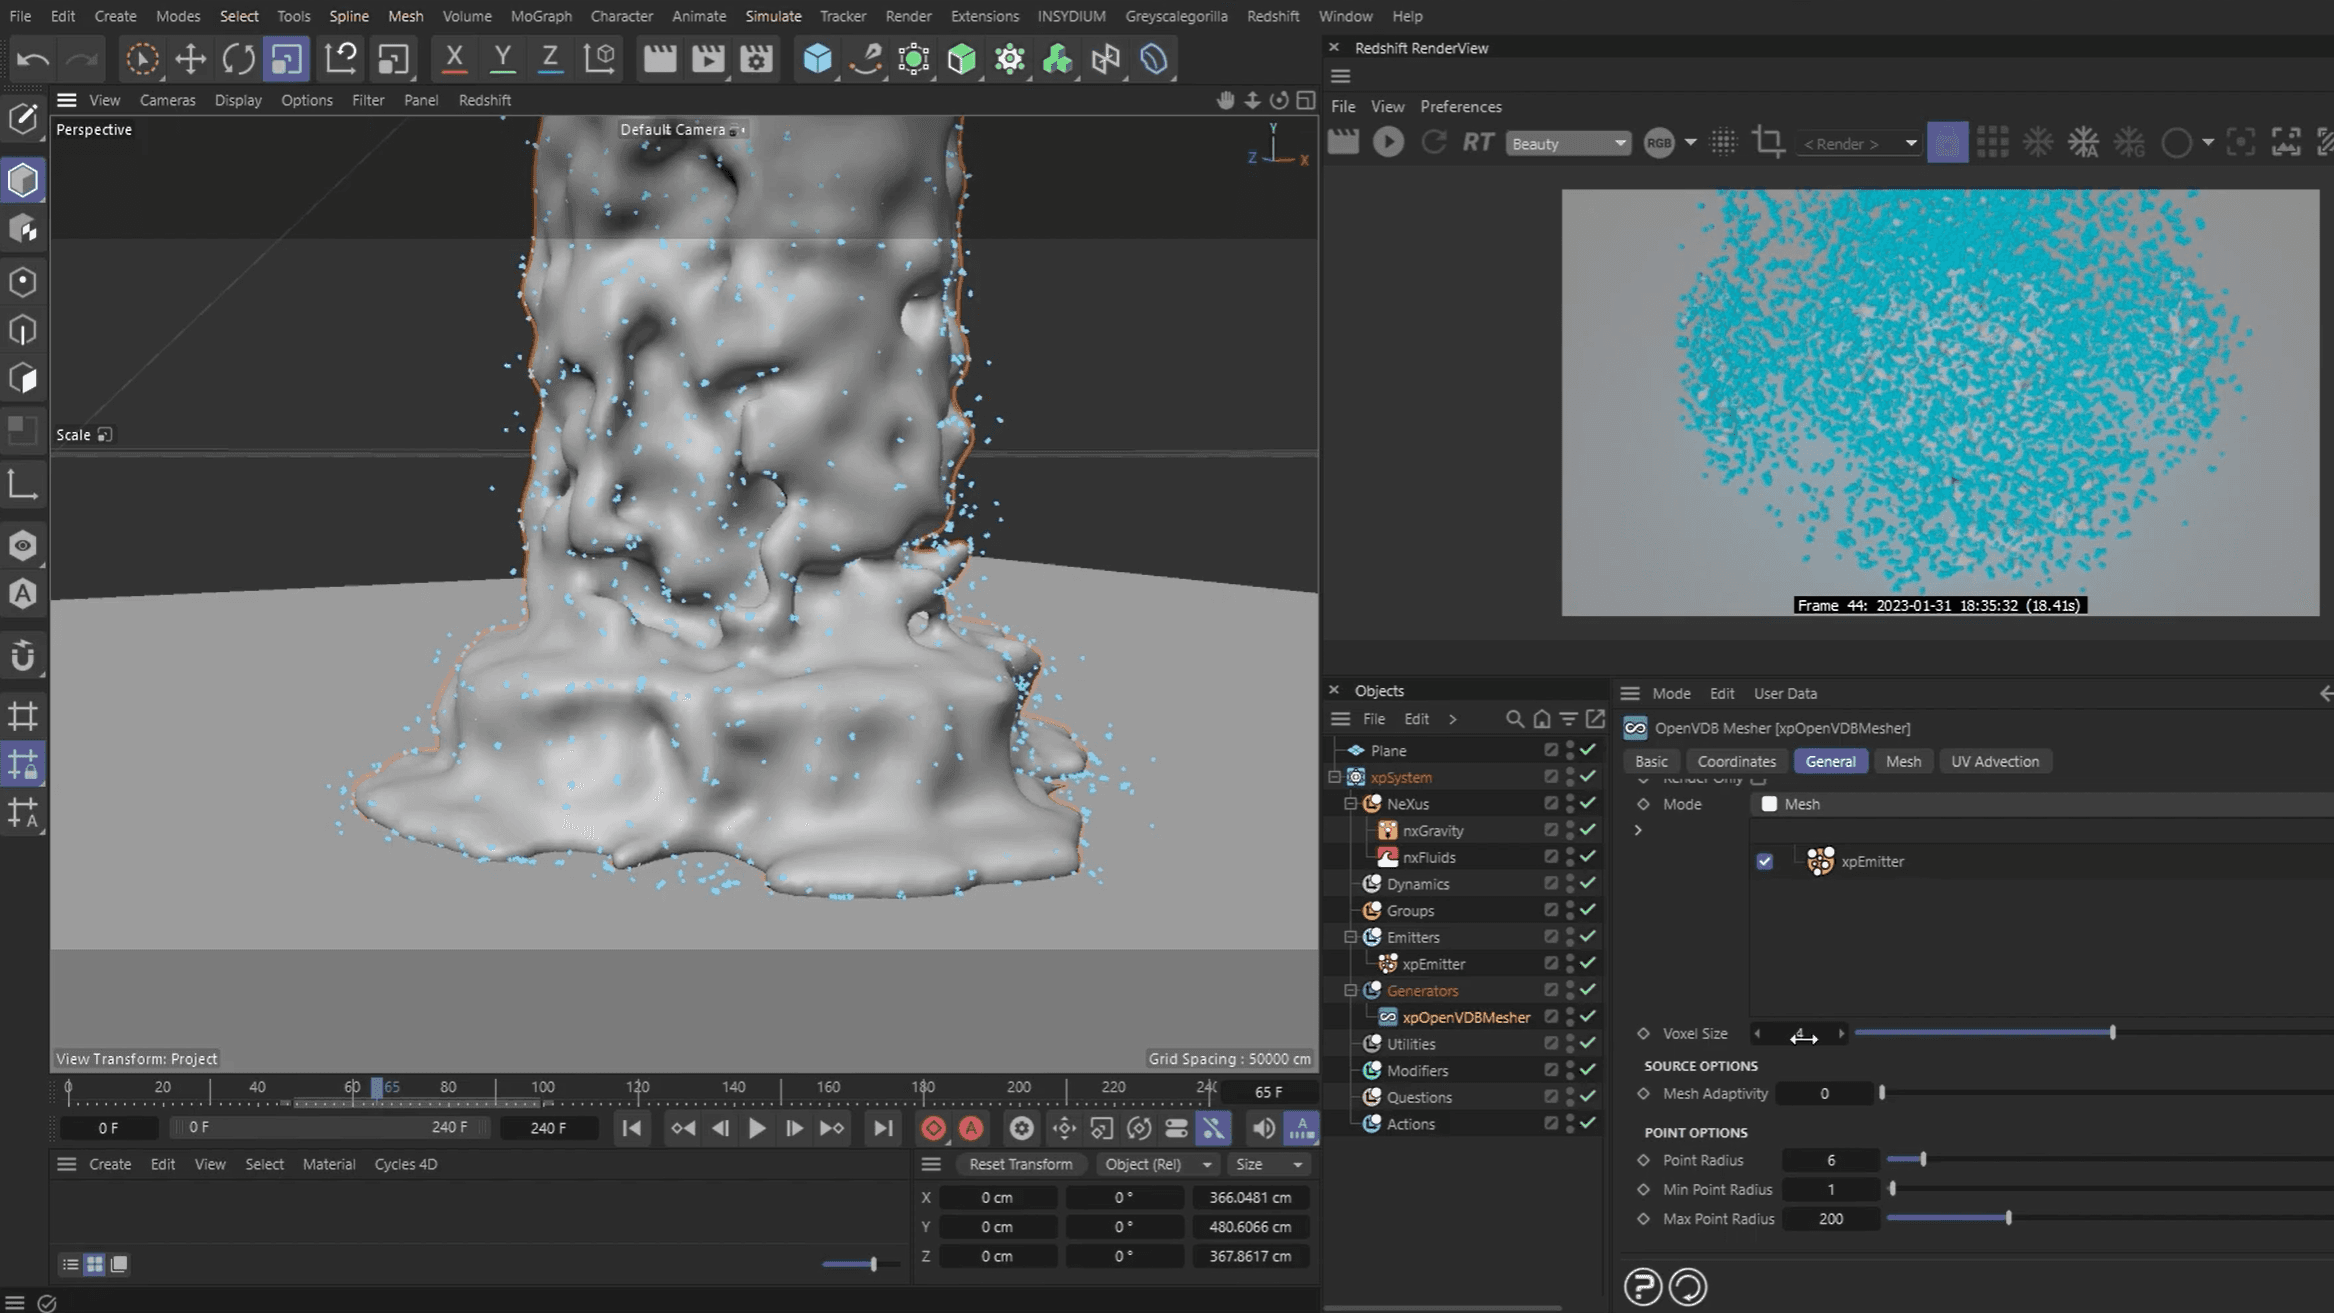Play the timeline animation forward

point(757,1128)
